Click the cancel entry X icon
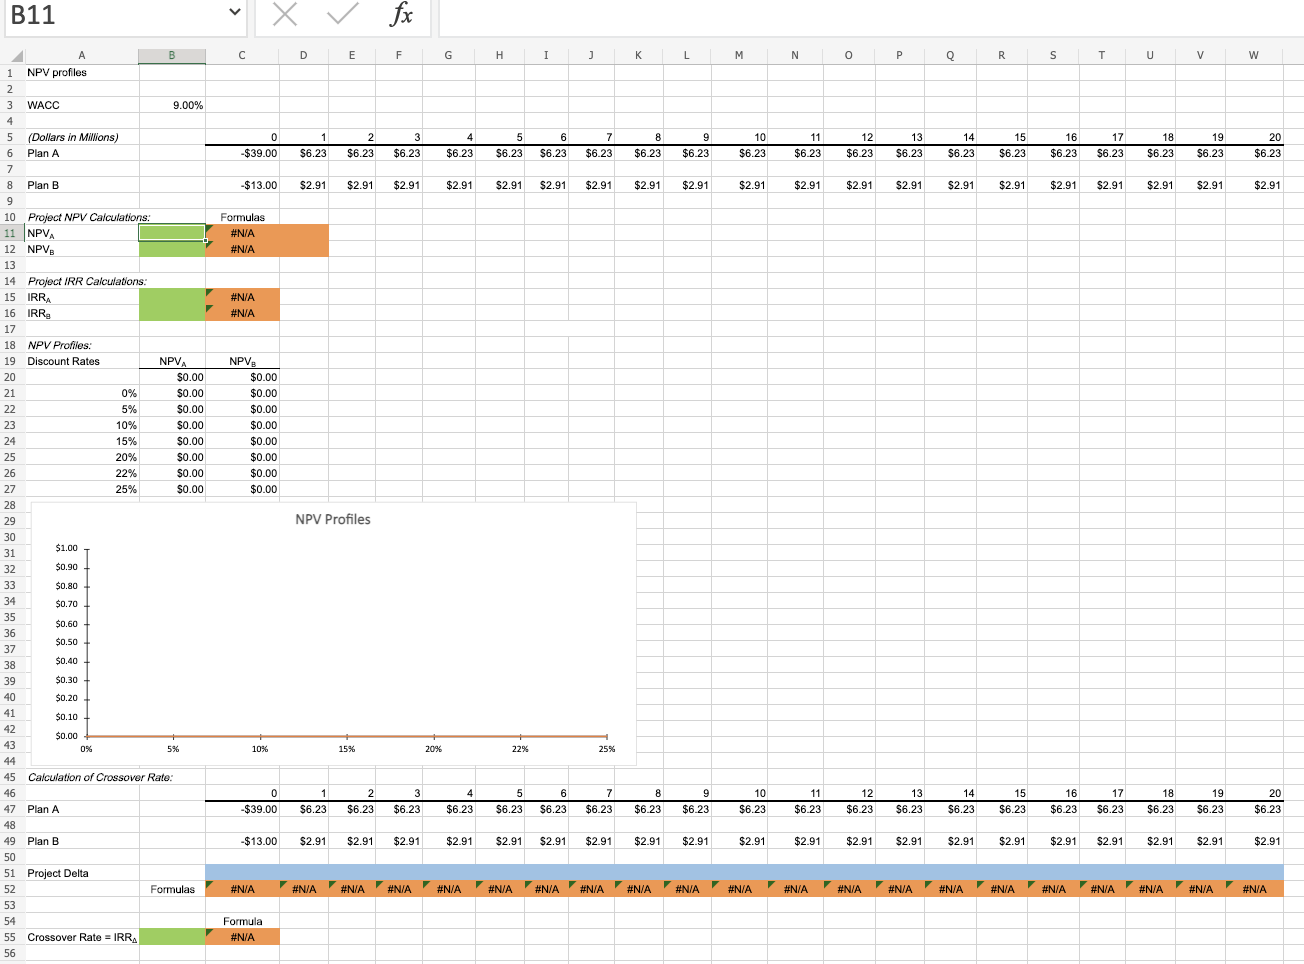1304x964 pixels. [285, 14]
